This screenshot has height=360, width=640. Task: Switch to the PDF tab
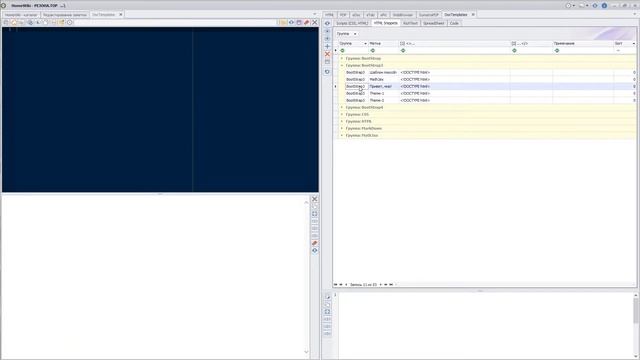coord(343,15)
